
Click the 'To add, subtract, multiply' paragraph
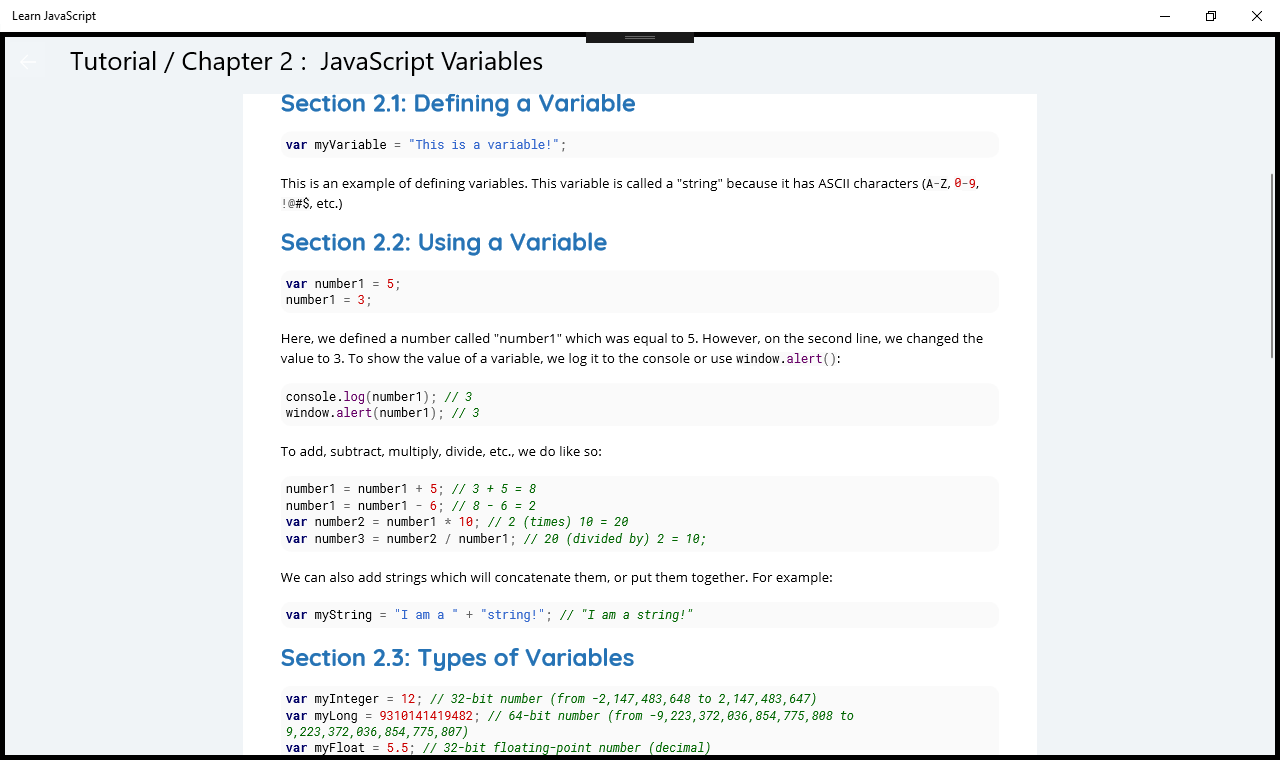click(x=441, y=452)
